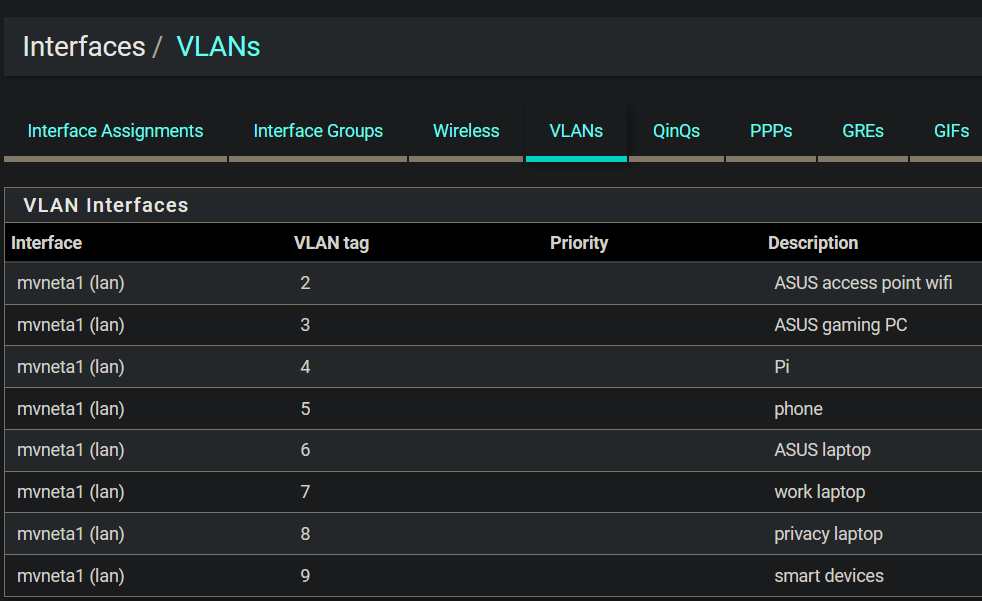This screenshot has height=601, width=982.
Task: Click the Description column header
Action: tap(812, 243)
